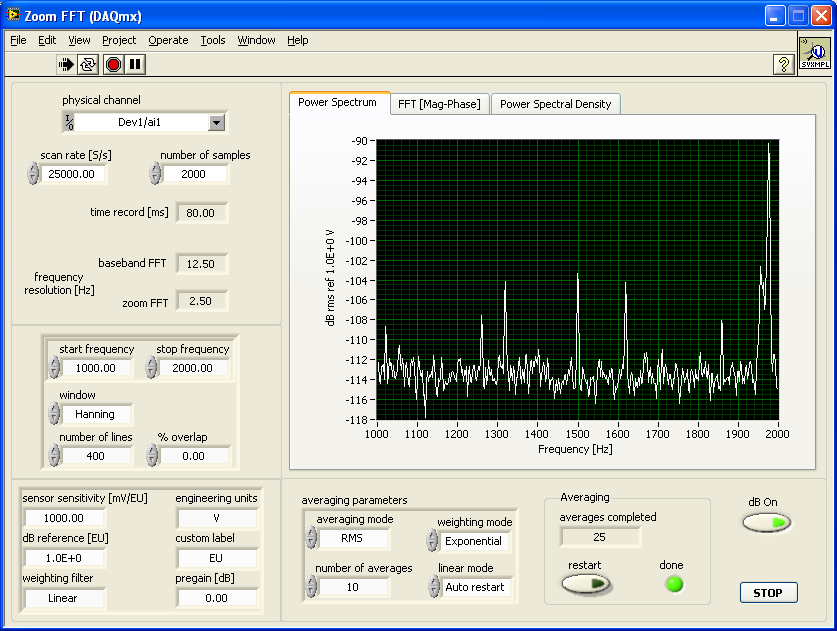Switch to the FFT [Mag-Phase] tab

pyautogui.click(x=439, y=104)
